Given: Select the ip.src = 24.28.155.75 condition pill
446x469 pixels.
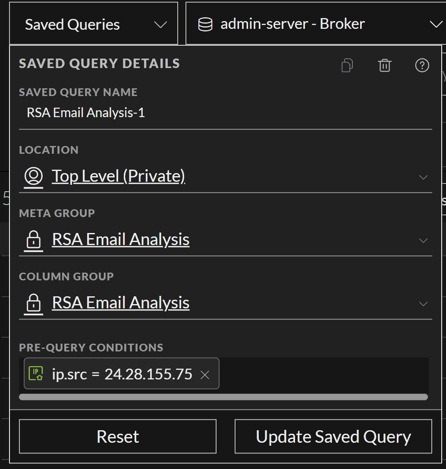Looking at the screenshot, I should 122,374.
